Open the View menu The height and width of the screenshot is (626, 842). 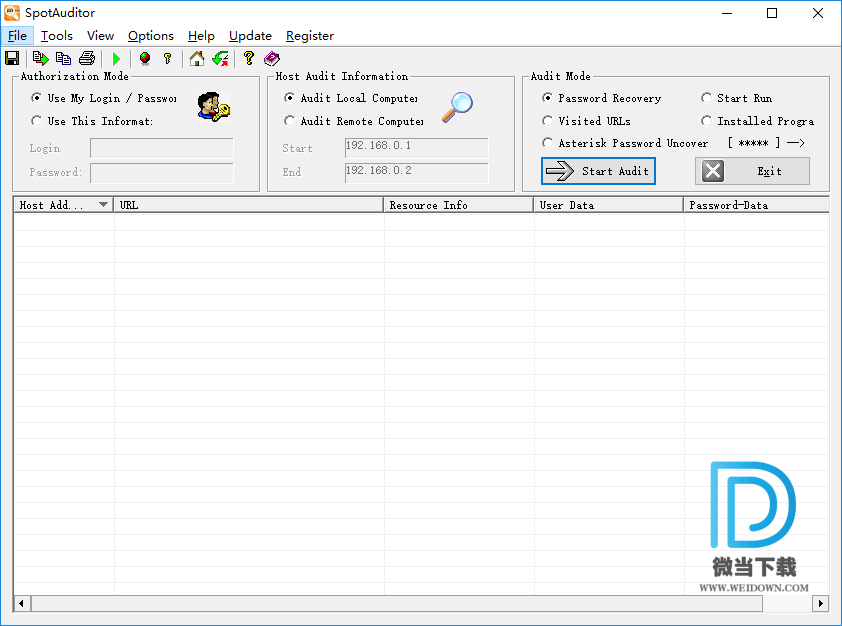pyautogui.click(x=100, y=35)
